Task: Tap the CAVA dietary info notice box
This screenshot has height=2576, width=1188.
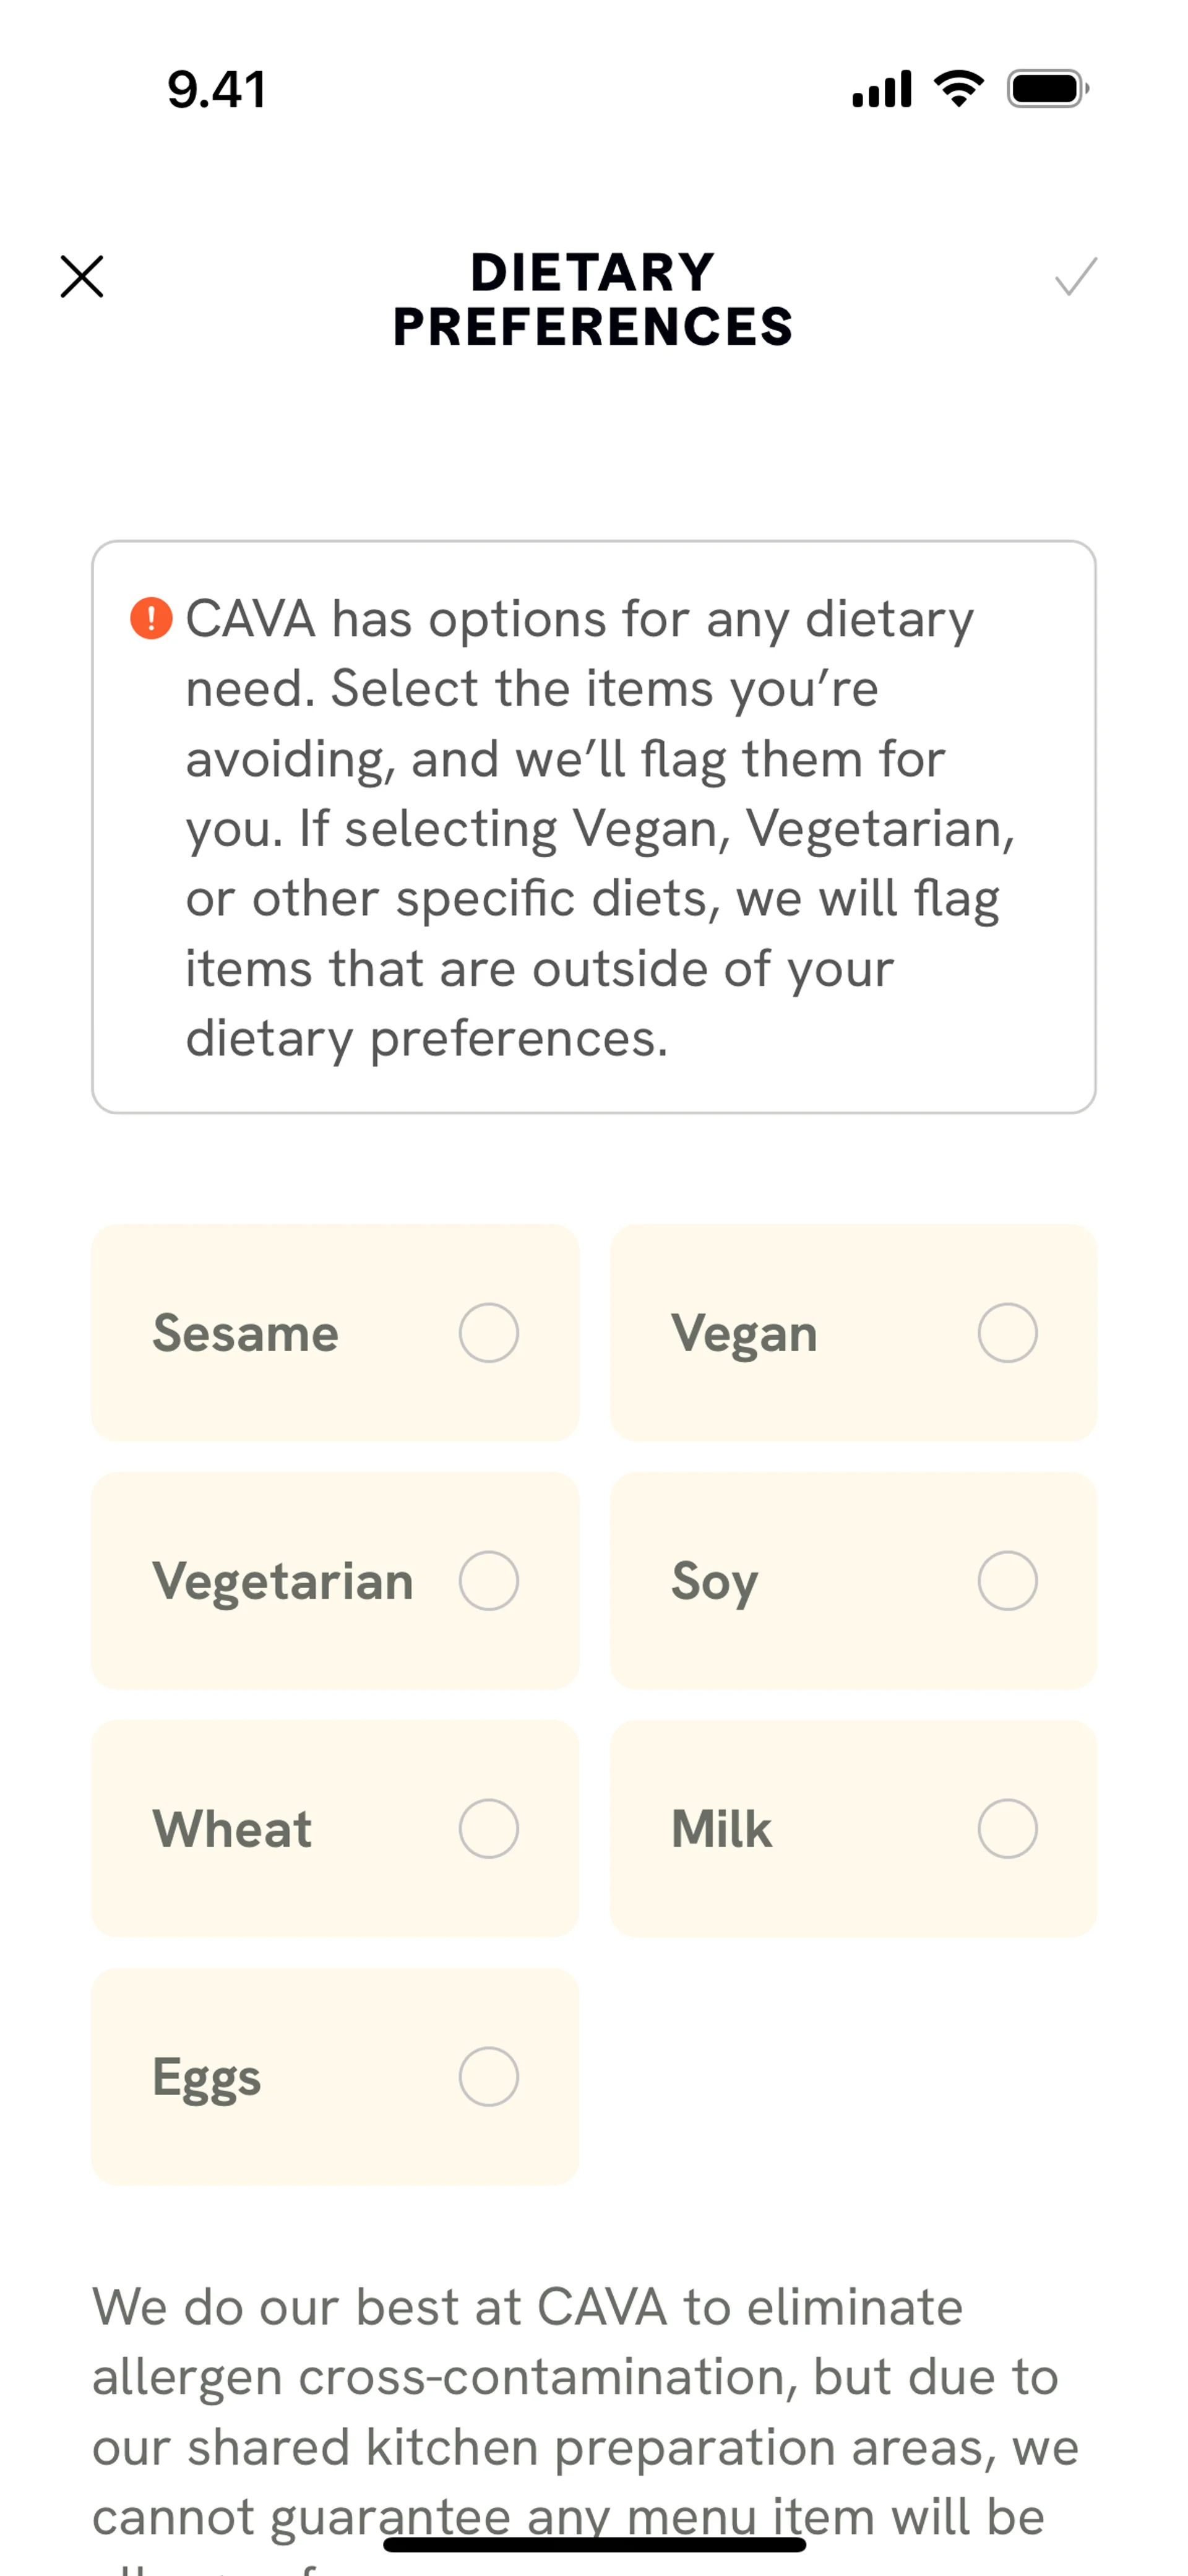Action: 593,827
